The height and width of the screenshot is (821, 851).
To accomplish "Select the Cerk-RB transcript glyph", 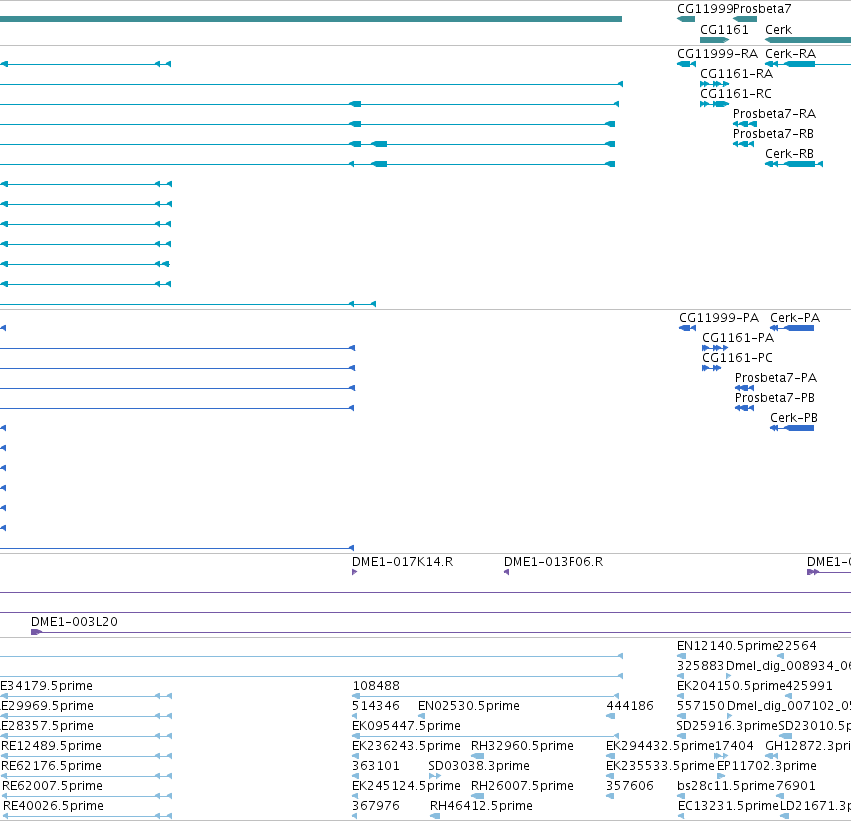I will (x=794, y=164).
